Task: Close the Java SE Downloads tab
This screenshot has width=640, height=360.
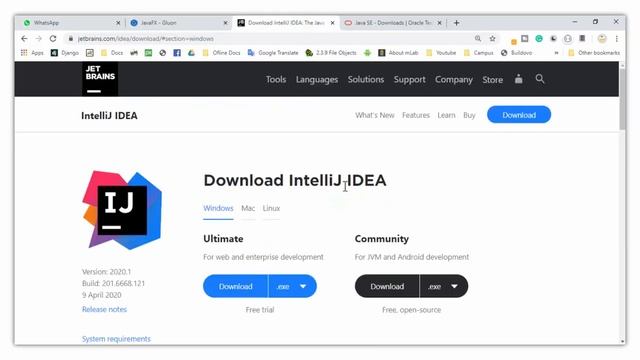Action: 440,23
